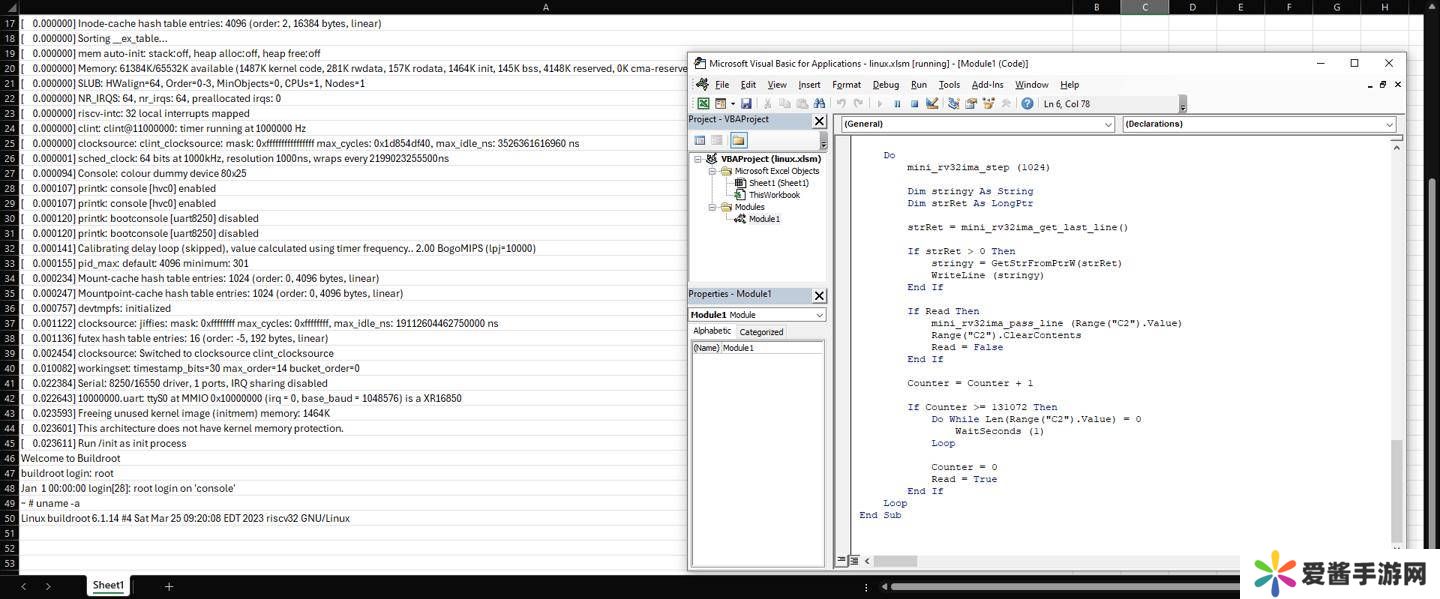This screenshot has width=1440, height=599.
Task: Toggle Design Mode in the toolbar
Action: 932,104
